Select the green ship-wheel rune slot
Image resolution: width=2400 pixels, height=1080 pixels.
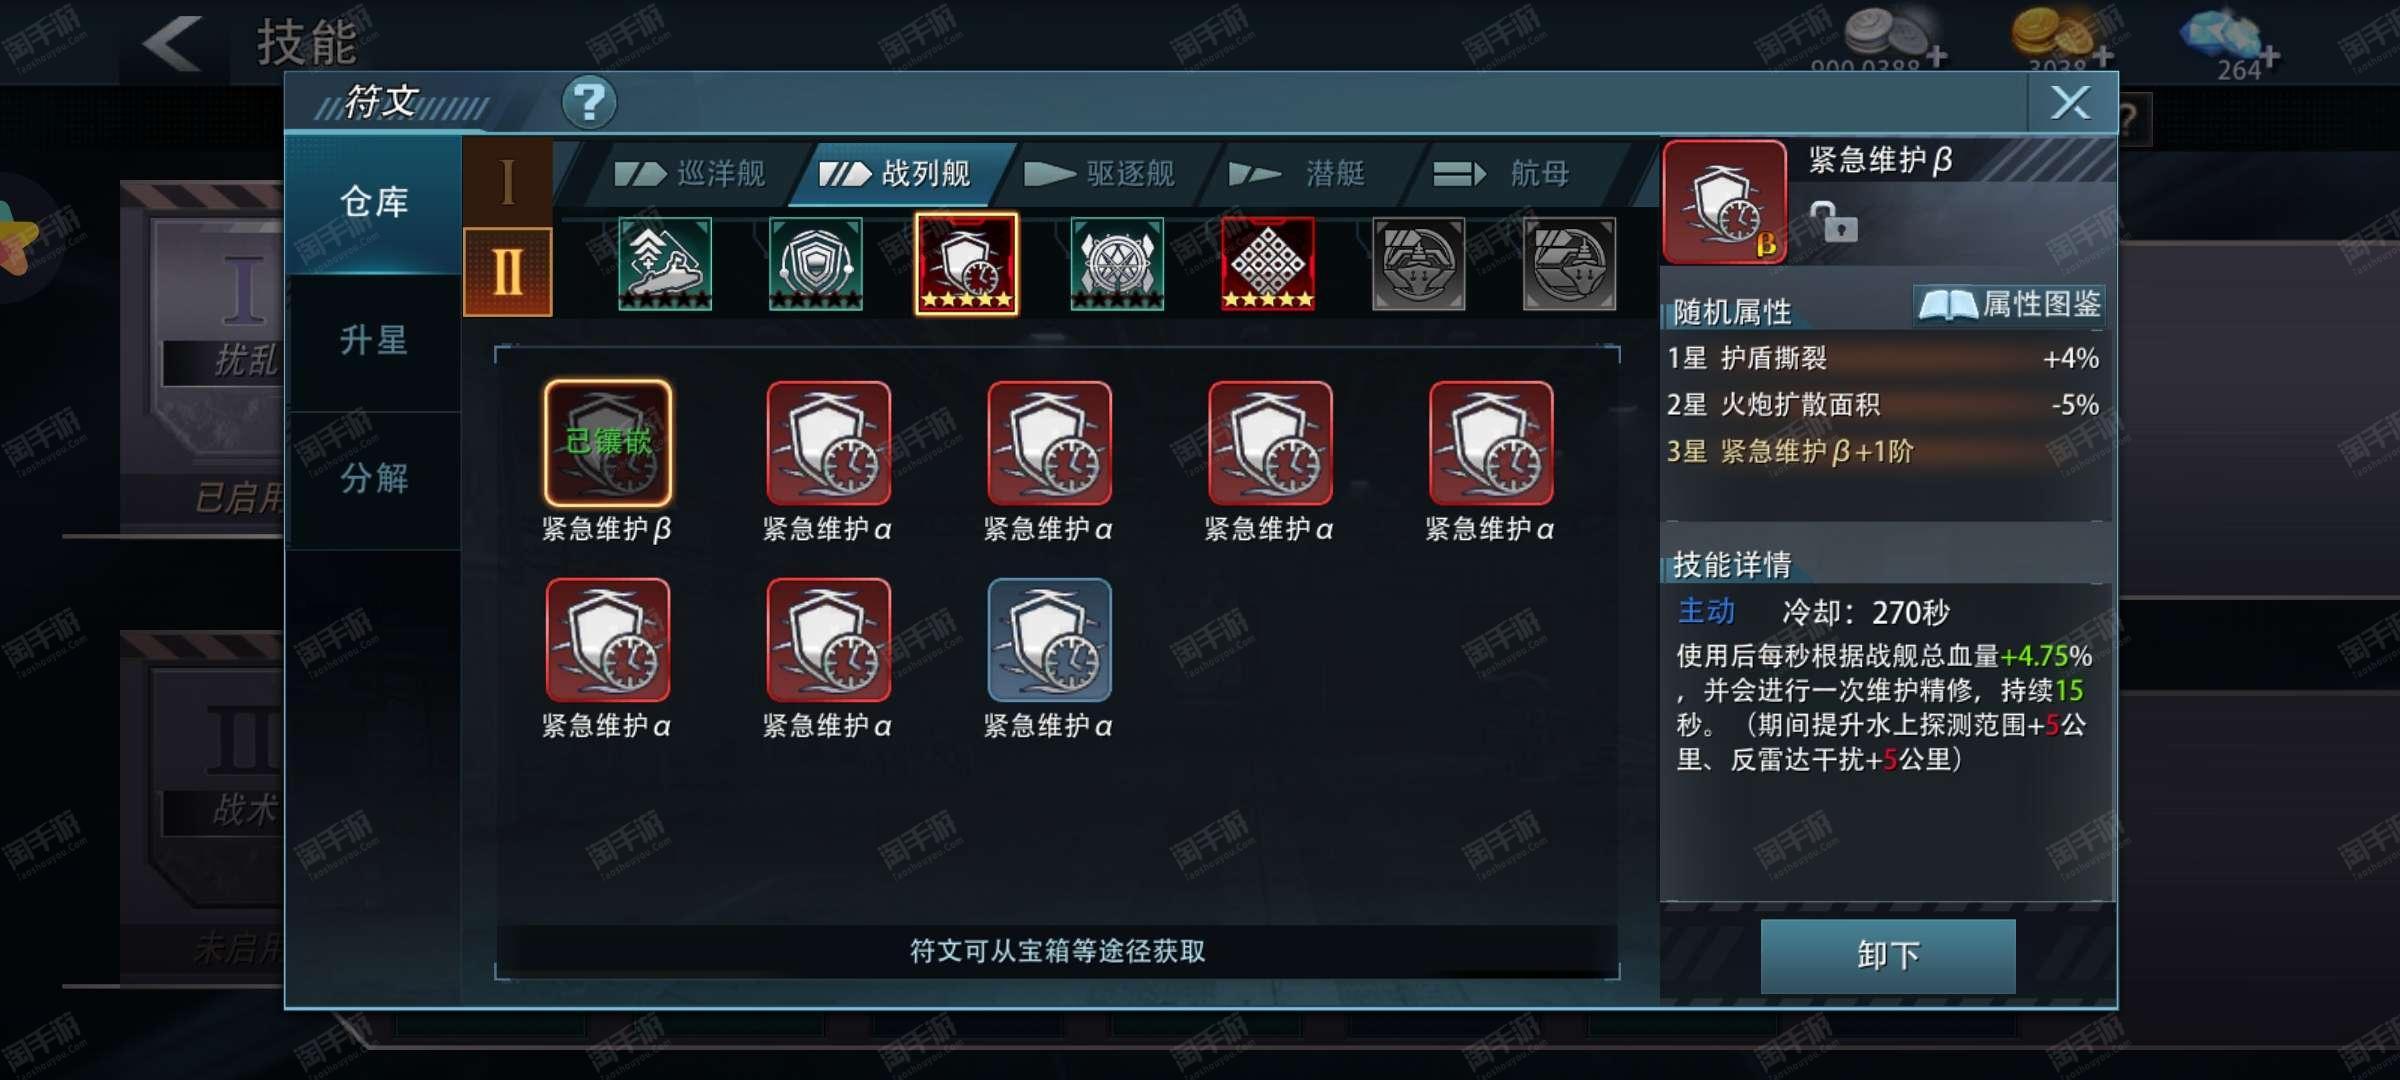1117,264
